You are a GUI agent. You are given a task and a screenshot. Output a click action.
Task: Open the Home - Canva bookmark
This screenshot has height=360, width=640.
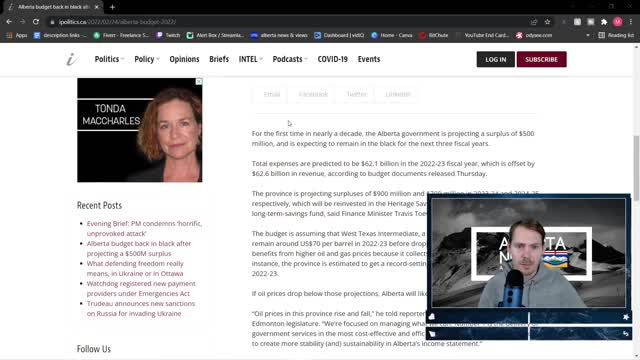click(x=392, y=36)
